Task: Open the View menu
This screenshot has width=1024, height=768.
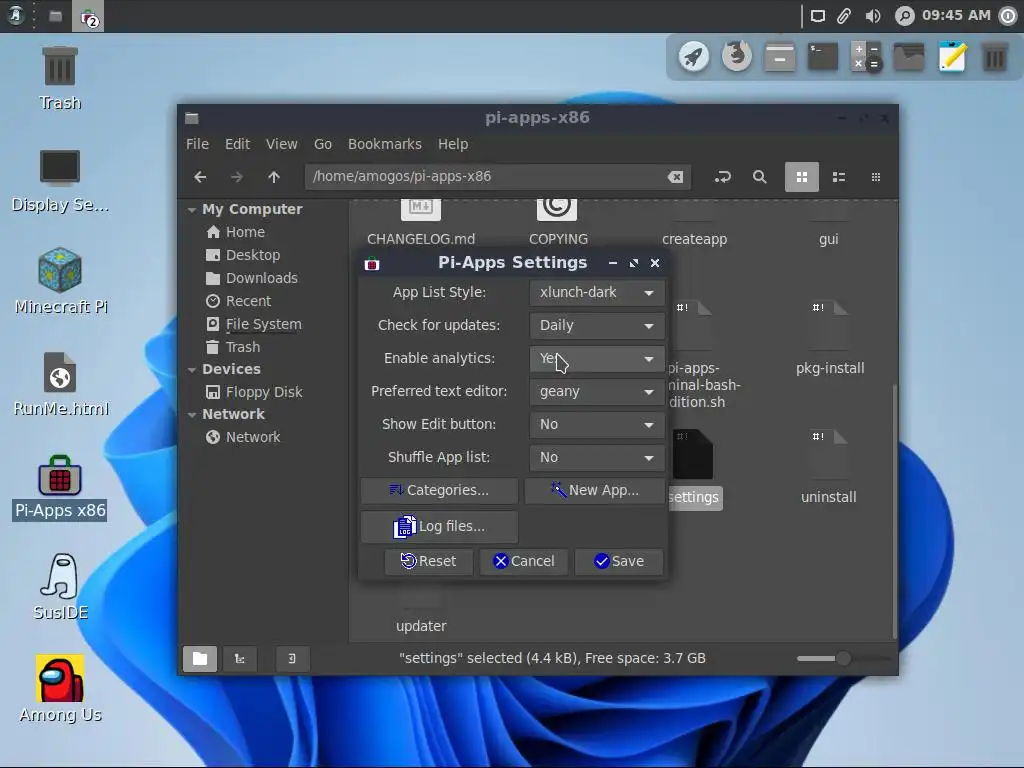Action: [x=281, y=144]
